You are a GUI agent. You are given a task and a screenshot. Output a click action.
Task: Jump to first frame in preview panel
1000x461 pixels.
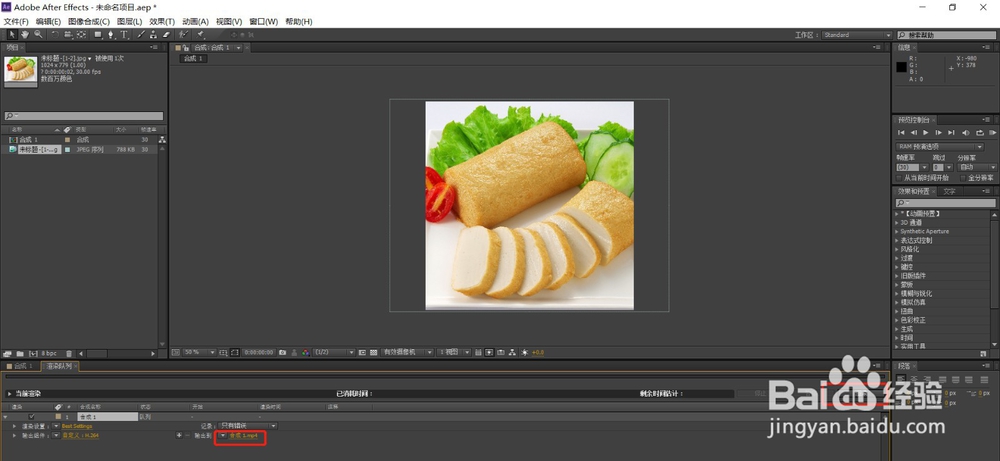[901, 133]
